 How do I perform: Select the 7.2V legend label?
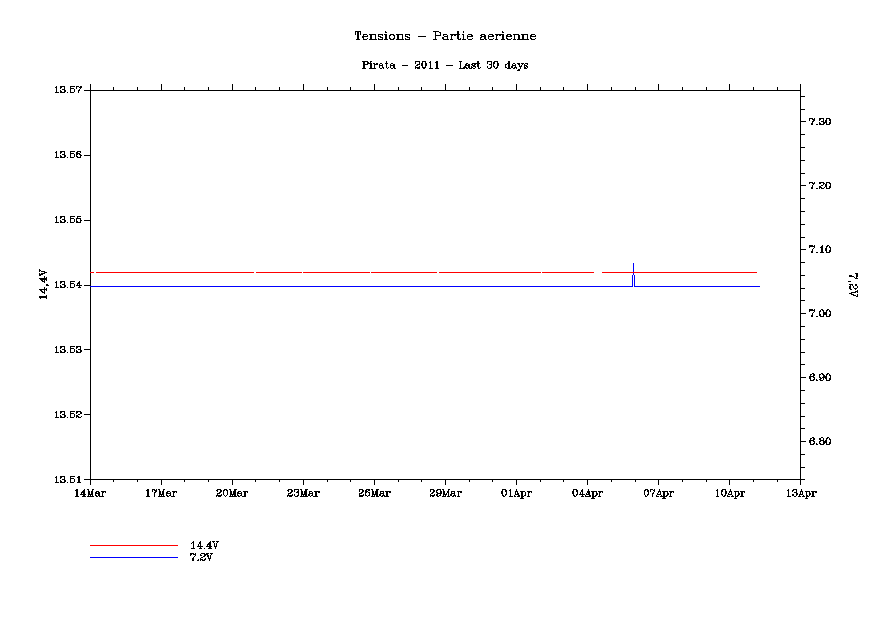point(201,557)
